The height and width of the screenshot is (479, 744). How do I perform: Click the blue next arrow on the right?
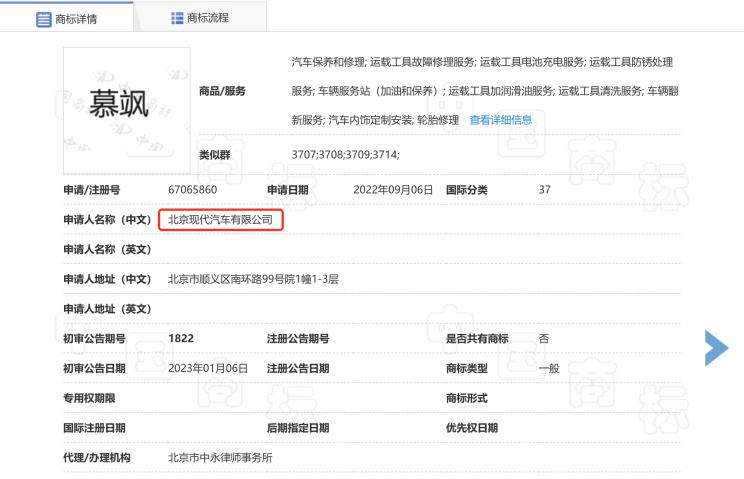716,347
